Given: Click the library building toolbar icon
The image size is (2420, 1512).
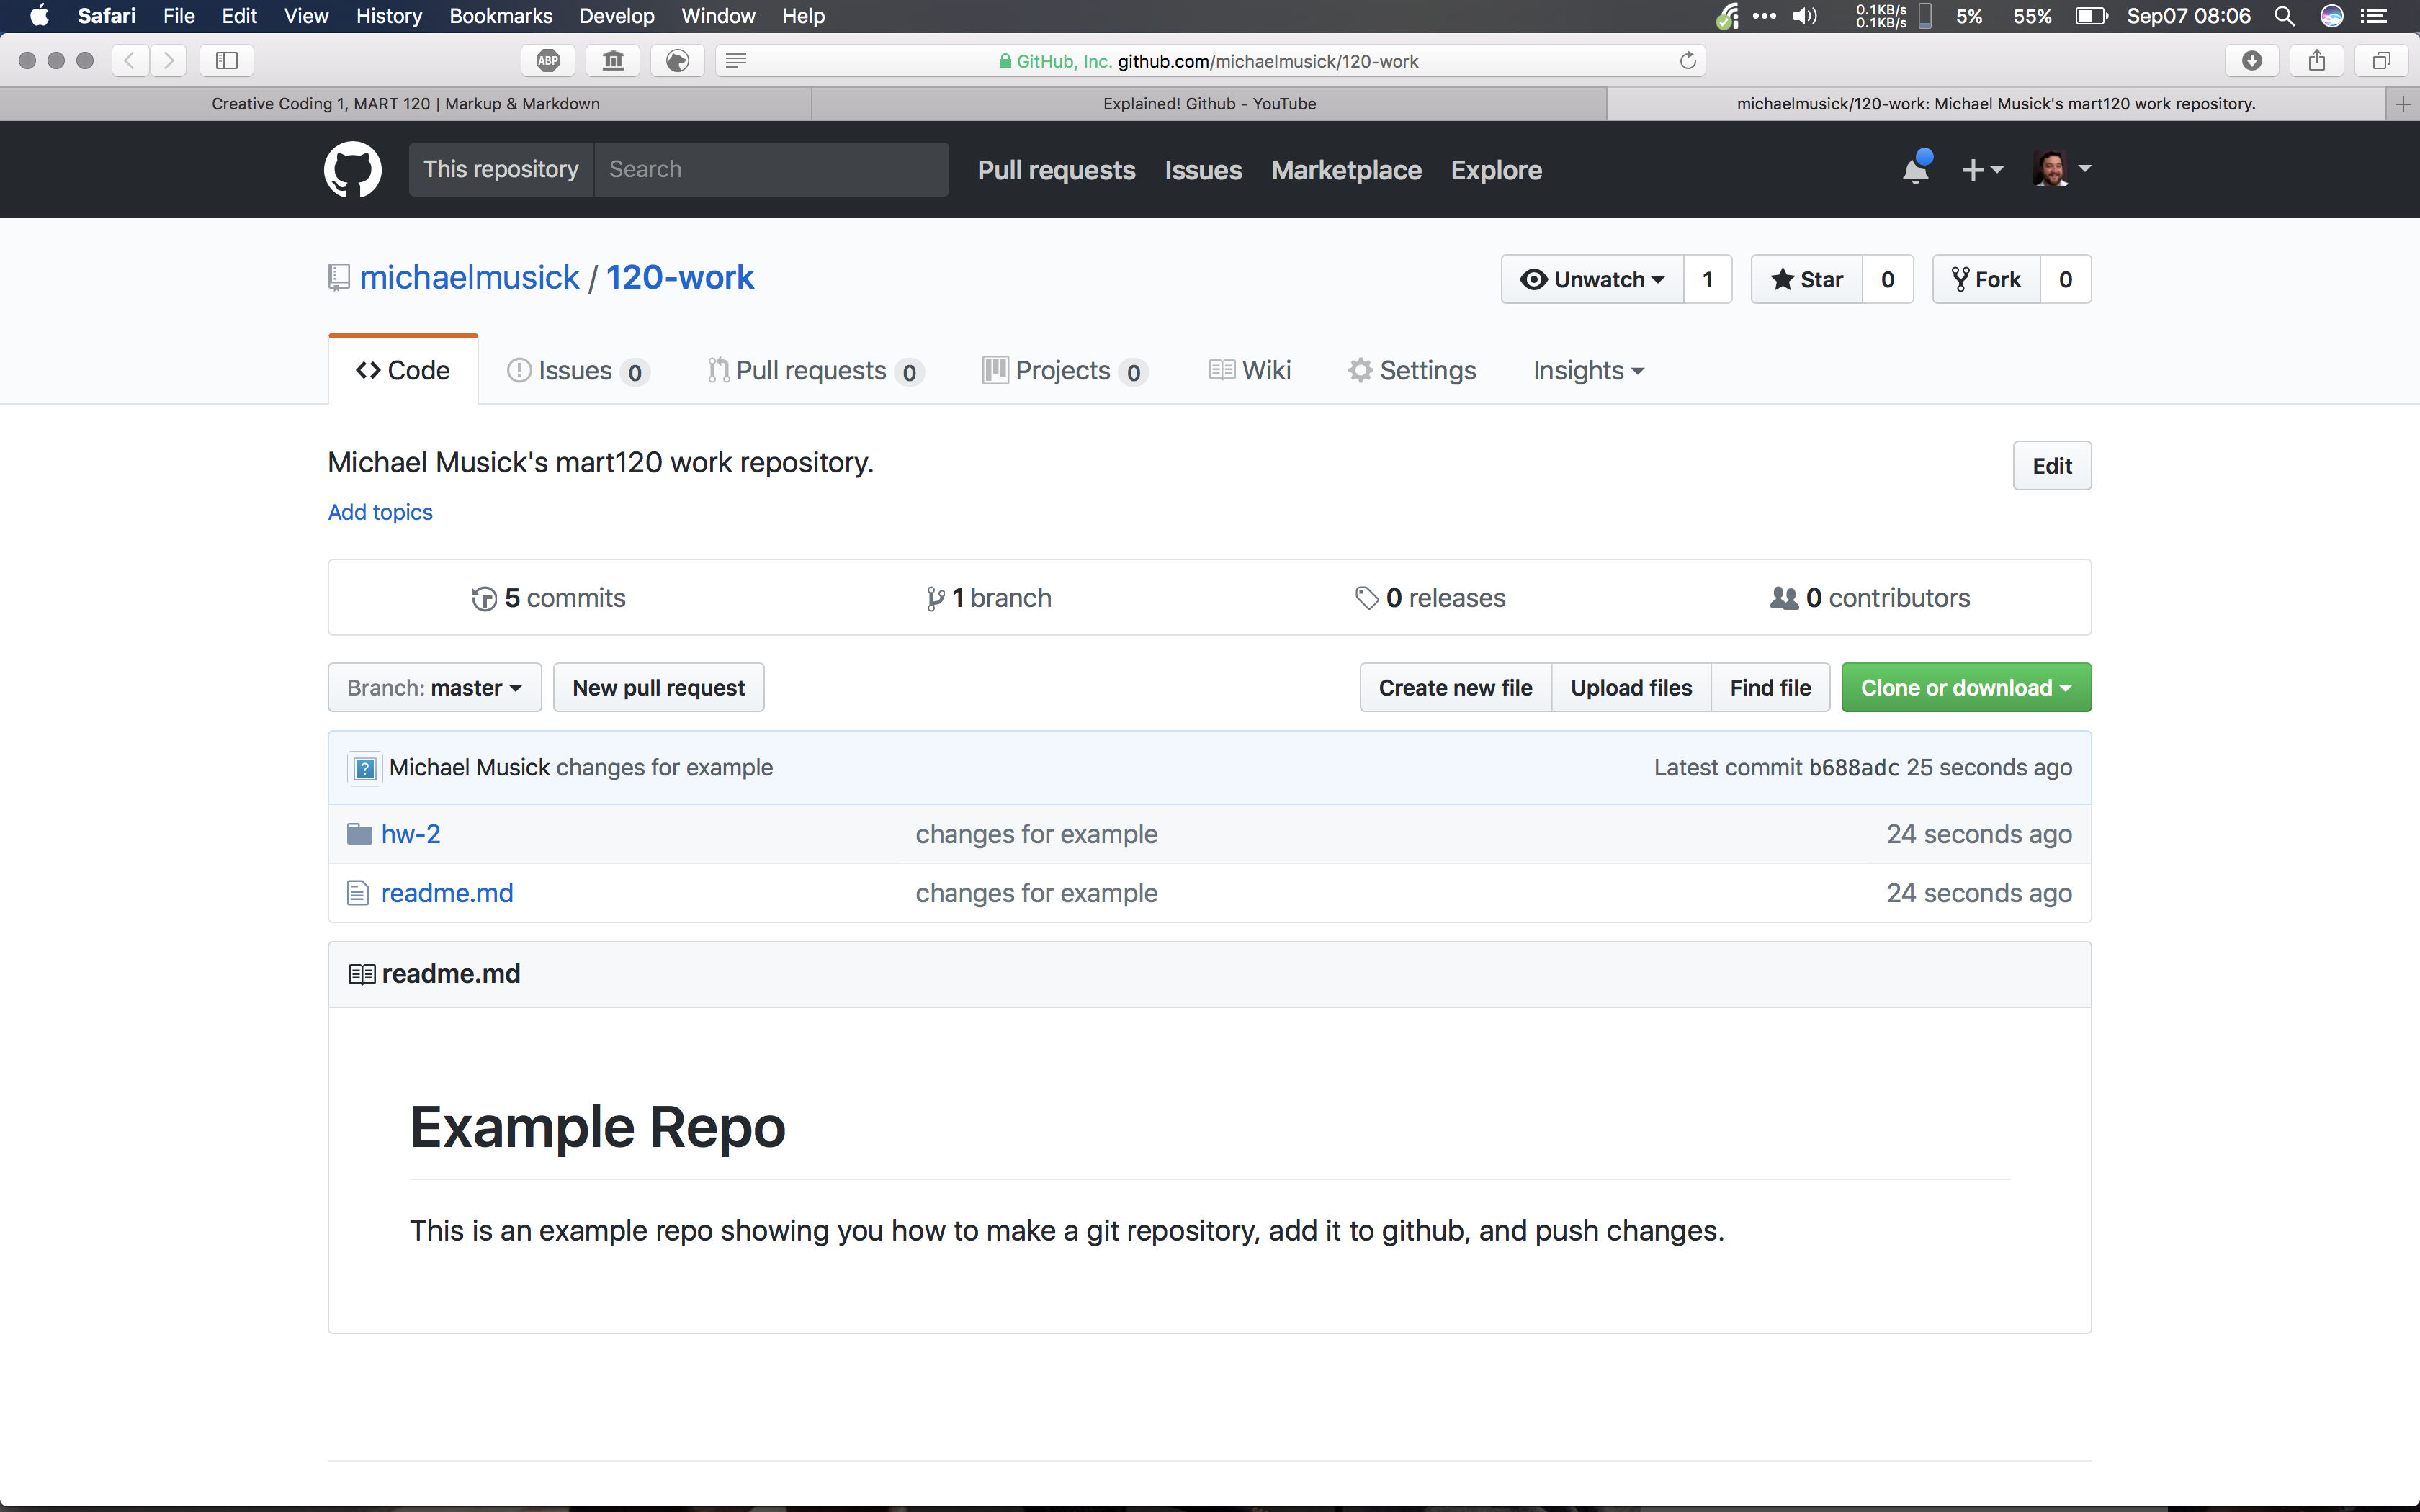Looking at the screenshot, I should (x=613, y=61).
